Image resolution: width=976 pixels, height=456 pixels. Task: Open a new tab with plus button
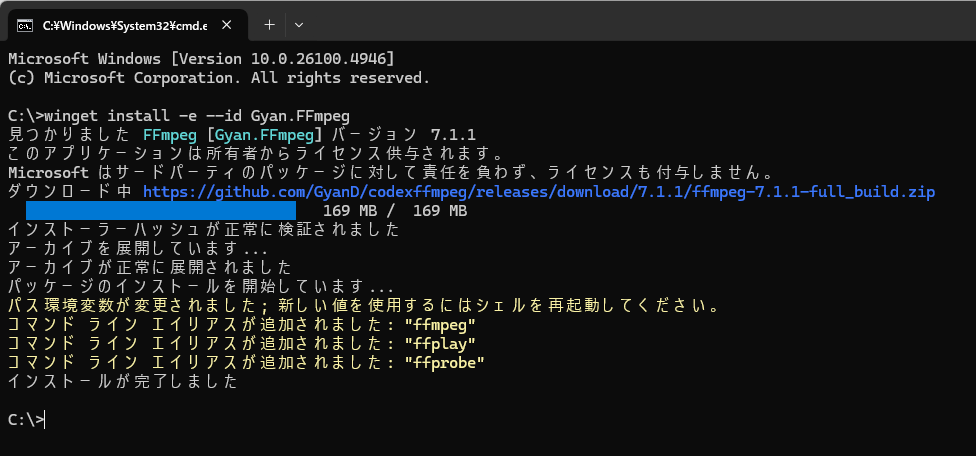tap(269, 25)
